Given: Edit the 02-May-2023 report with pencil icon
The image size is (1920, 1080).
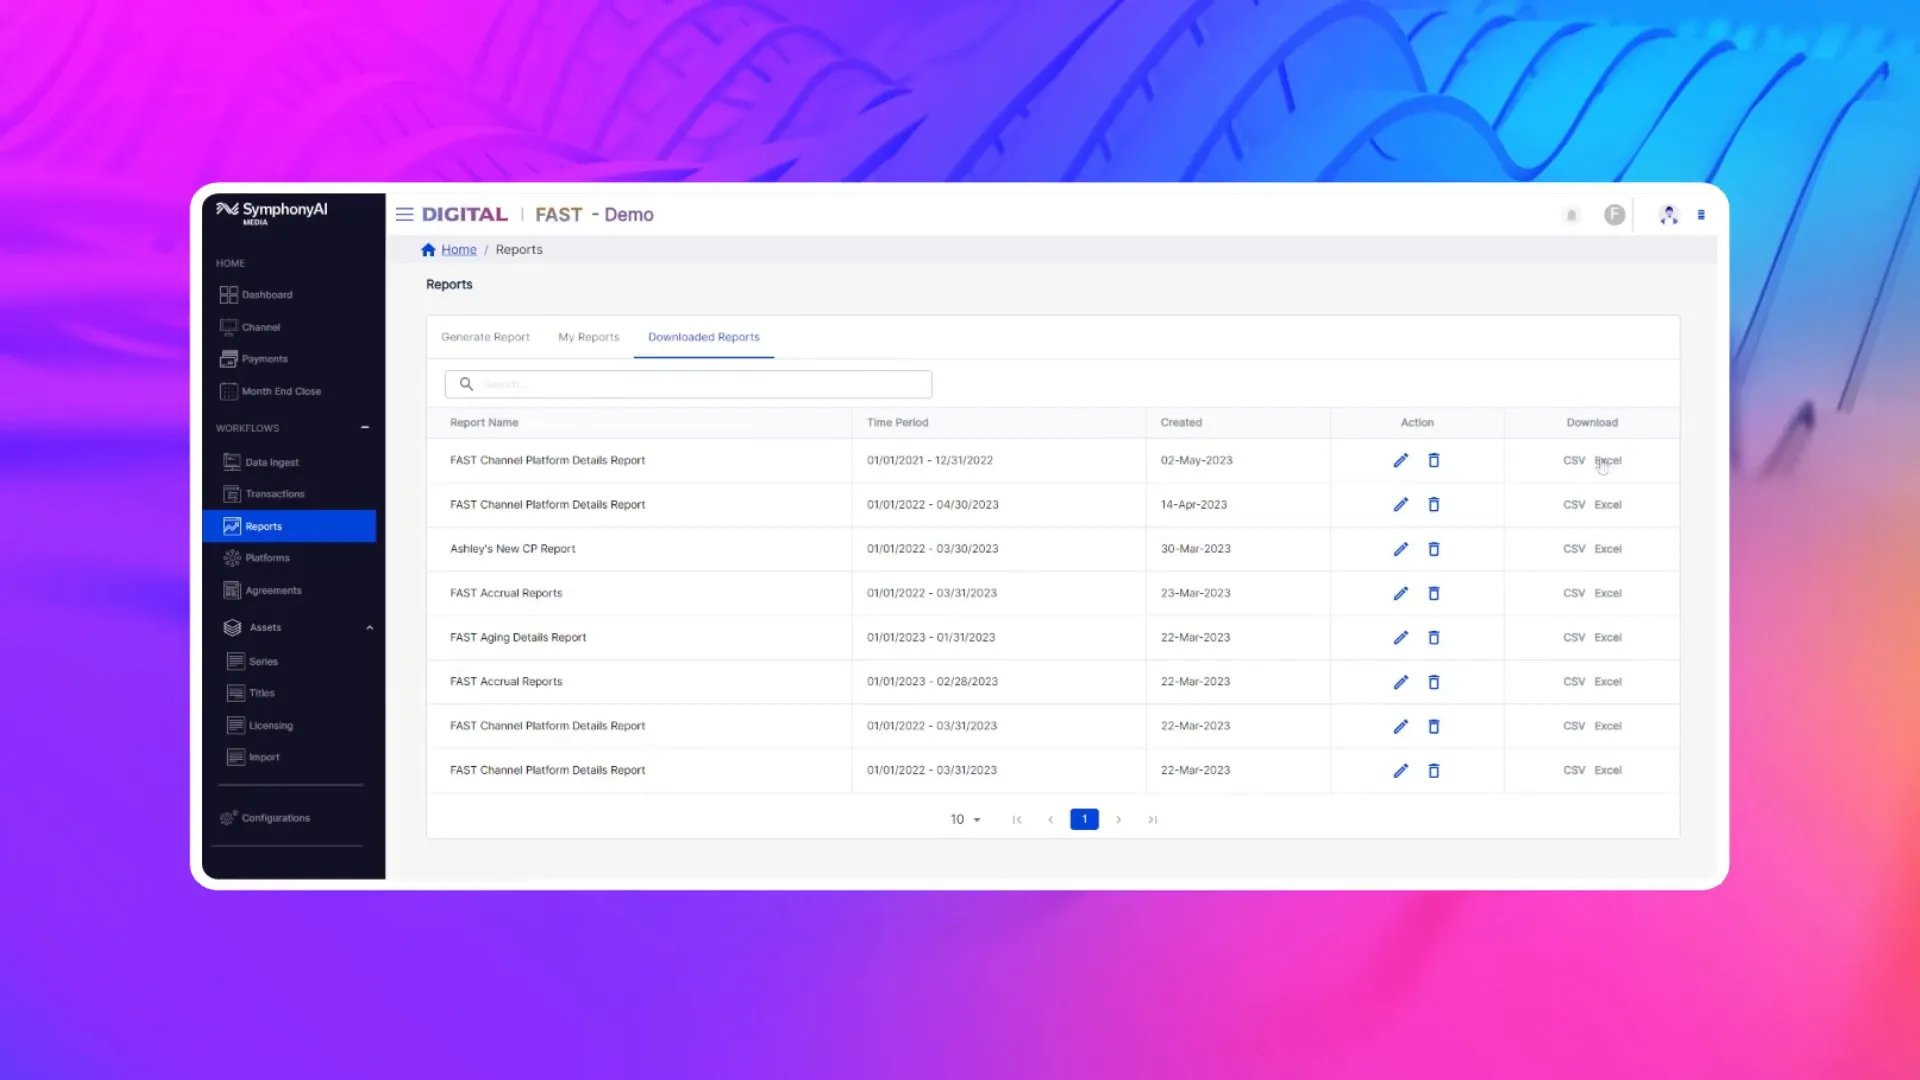Looking at the screenshot, I should pyautogui.click(x=1400, y=460).
